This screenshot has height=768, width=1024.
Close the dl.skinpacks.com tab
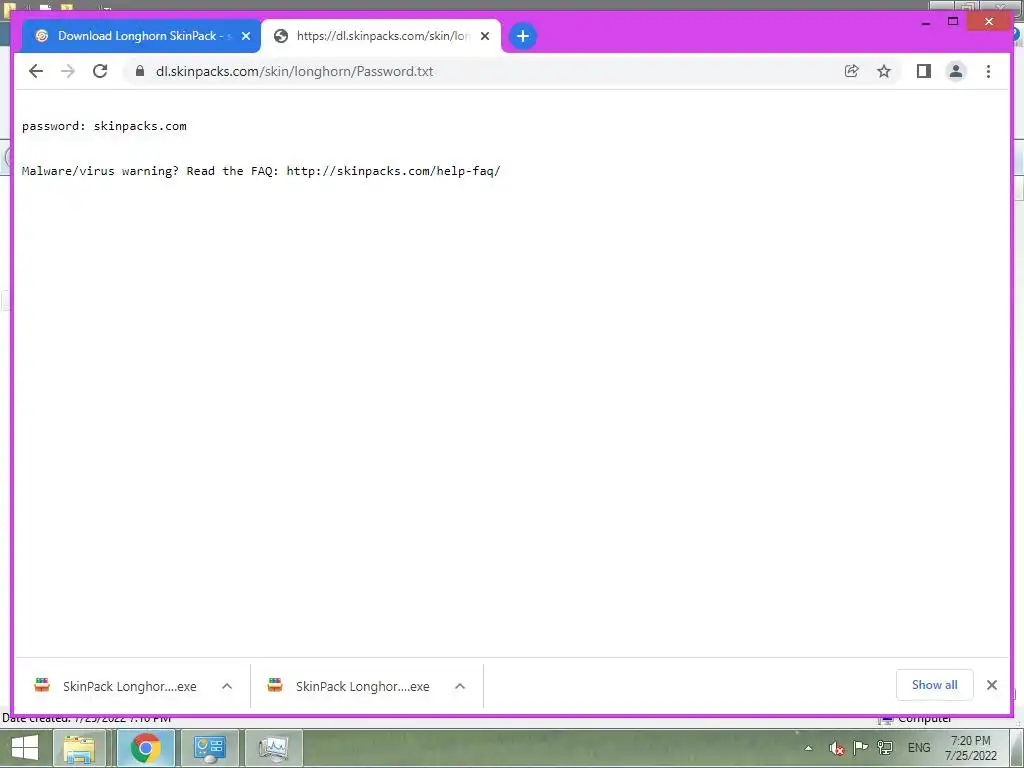485,36
